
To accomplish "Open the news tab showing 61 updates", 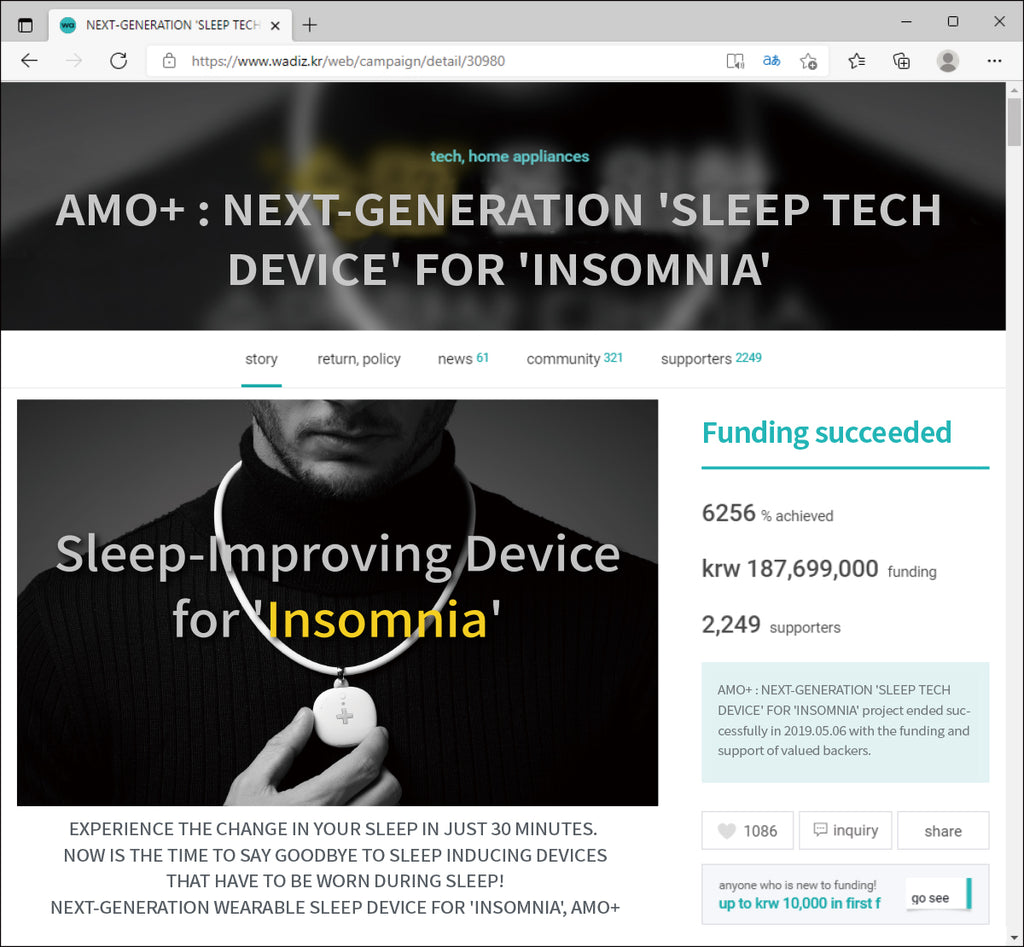I will (463, 358).
